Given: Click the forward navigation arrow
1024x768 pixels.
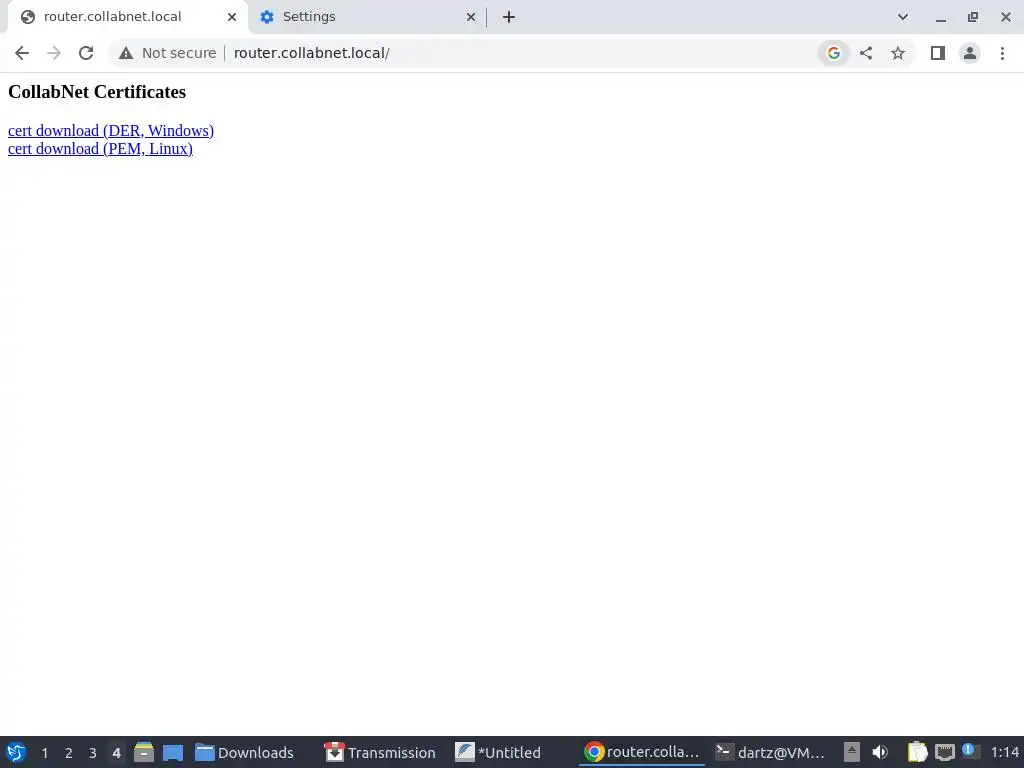Looking at the screenshot, I should pos(54,53).
